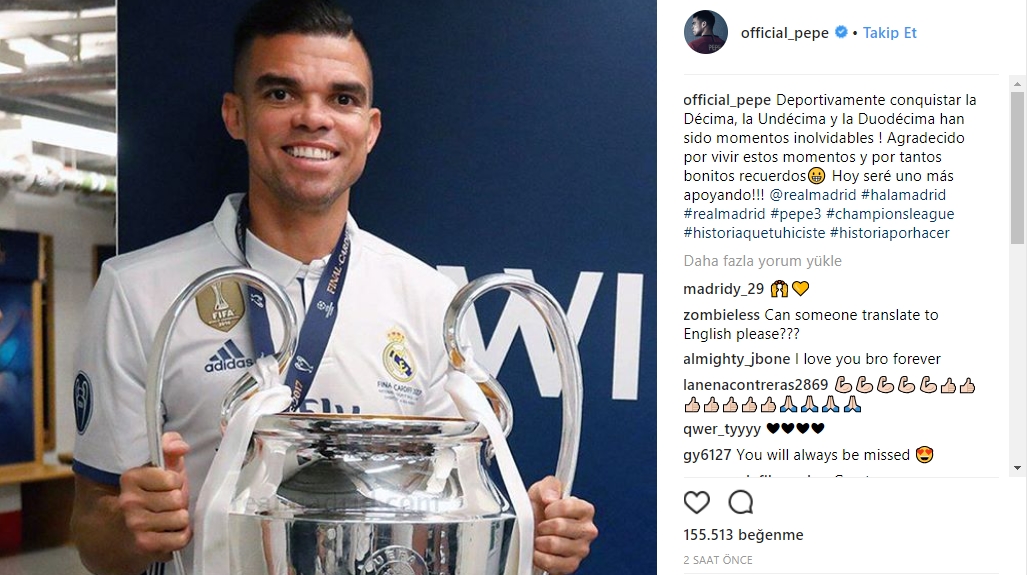The width and height of the screenshot is (1027, 575).
Task: Open the #halamadrid hashtag
Action: click(x=903, y=195)
